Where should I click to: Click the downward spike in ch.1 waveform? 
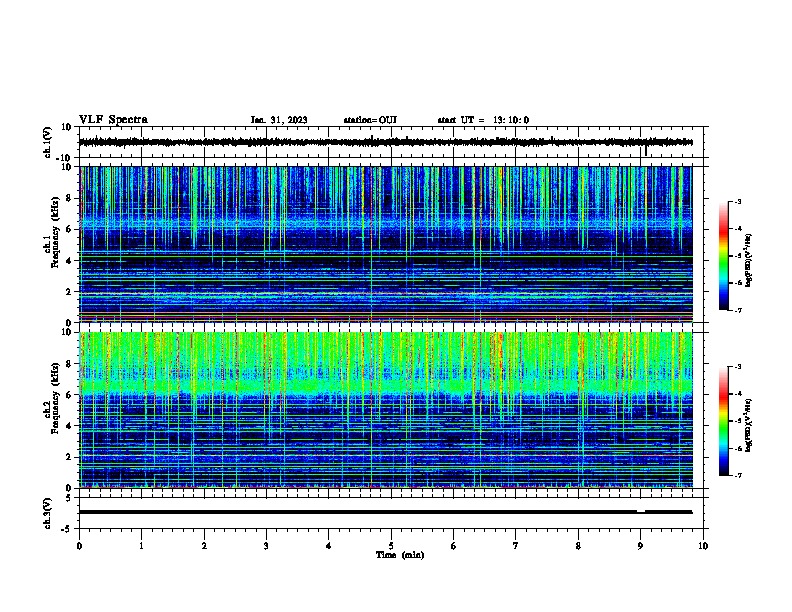click(x=646, y=150)
